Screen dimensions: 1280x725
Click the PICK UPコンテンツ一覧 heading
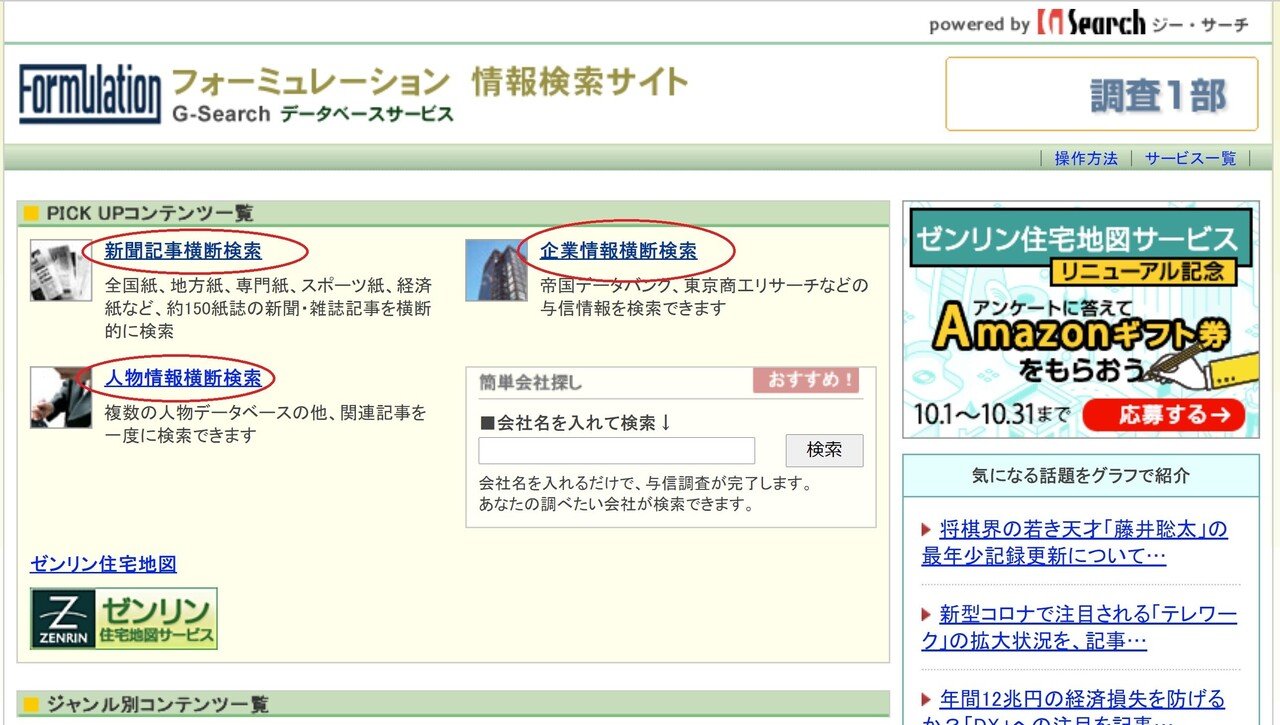[149, 213]
